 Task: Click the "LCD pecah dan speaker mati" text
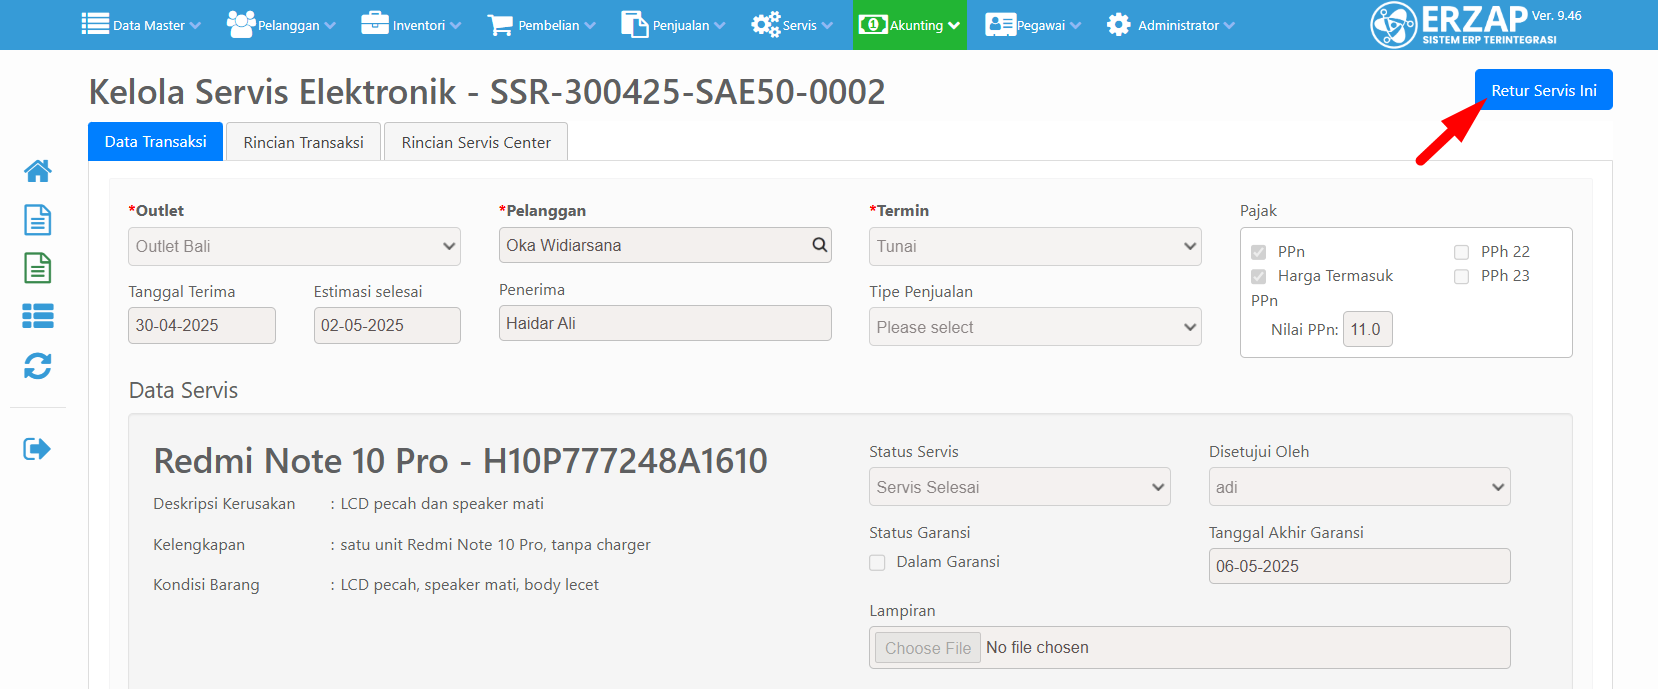442,504
